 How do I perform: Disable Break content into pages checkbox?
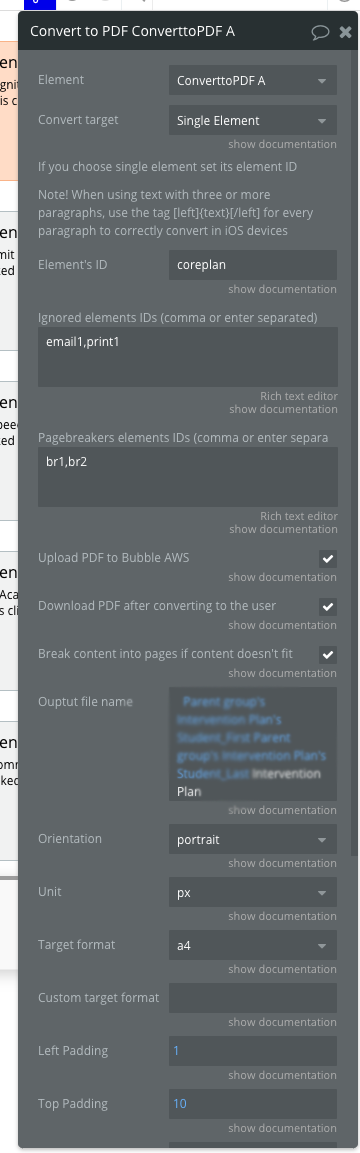[x=328, y=654]
